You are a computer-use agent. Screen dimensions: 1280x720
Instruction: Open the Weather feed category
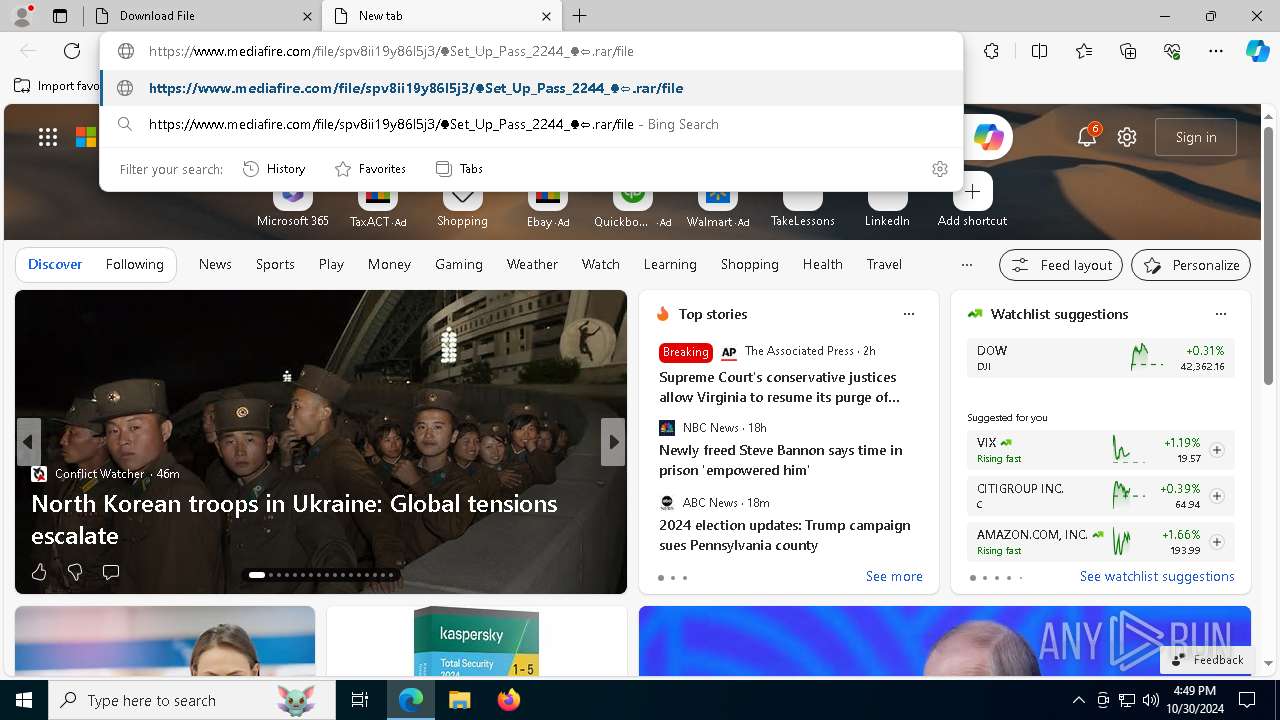[532, 264]
